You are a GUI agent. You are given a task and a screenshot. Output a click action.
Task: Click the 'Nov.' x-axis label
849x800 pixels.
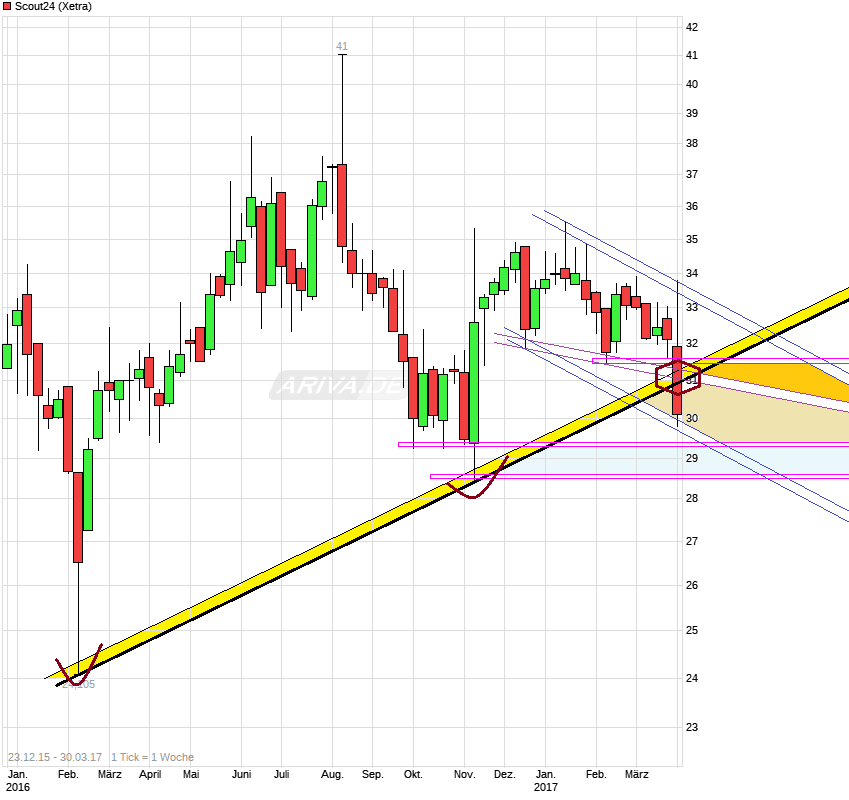(x=464, y=775)
